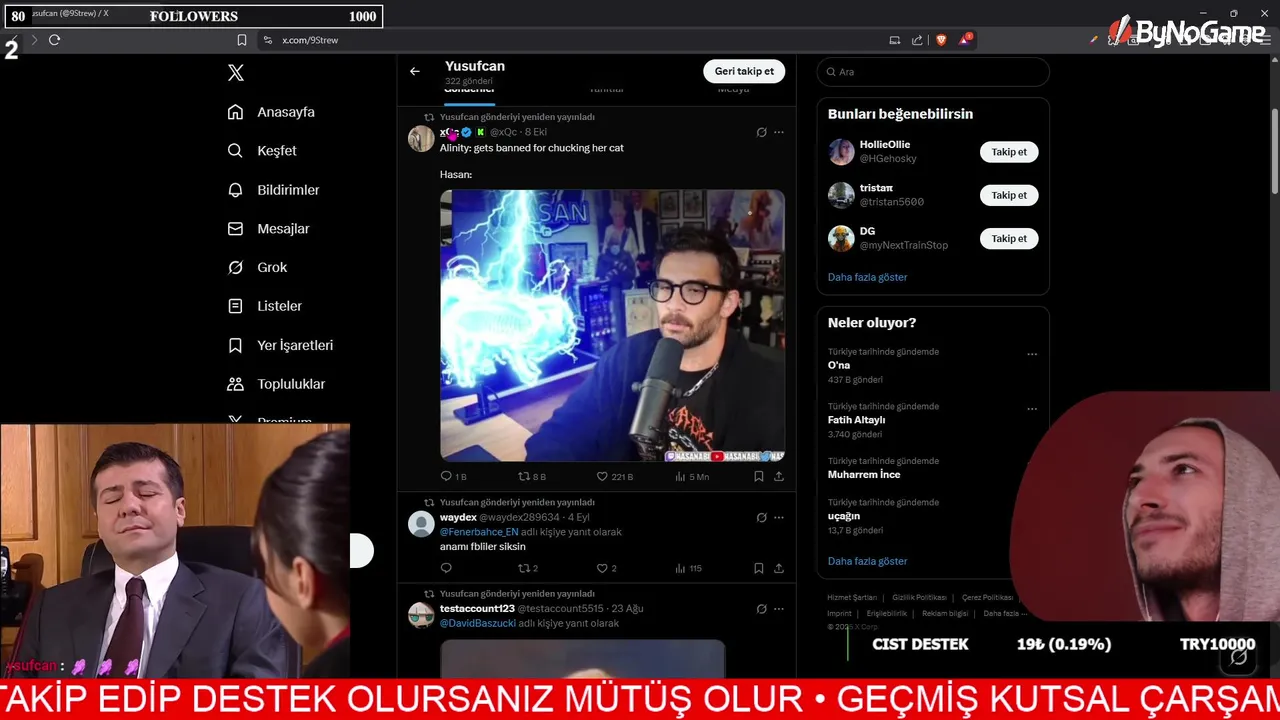Open the waydex post's three-dot menu
This screenshot has width=1280, height=720.
coord(779,518)
